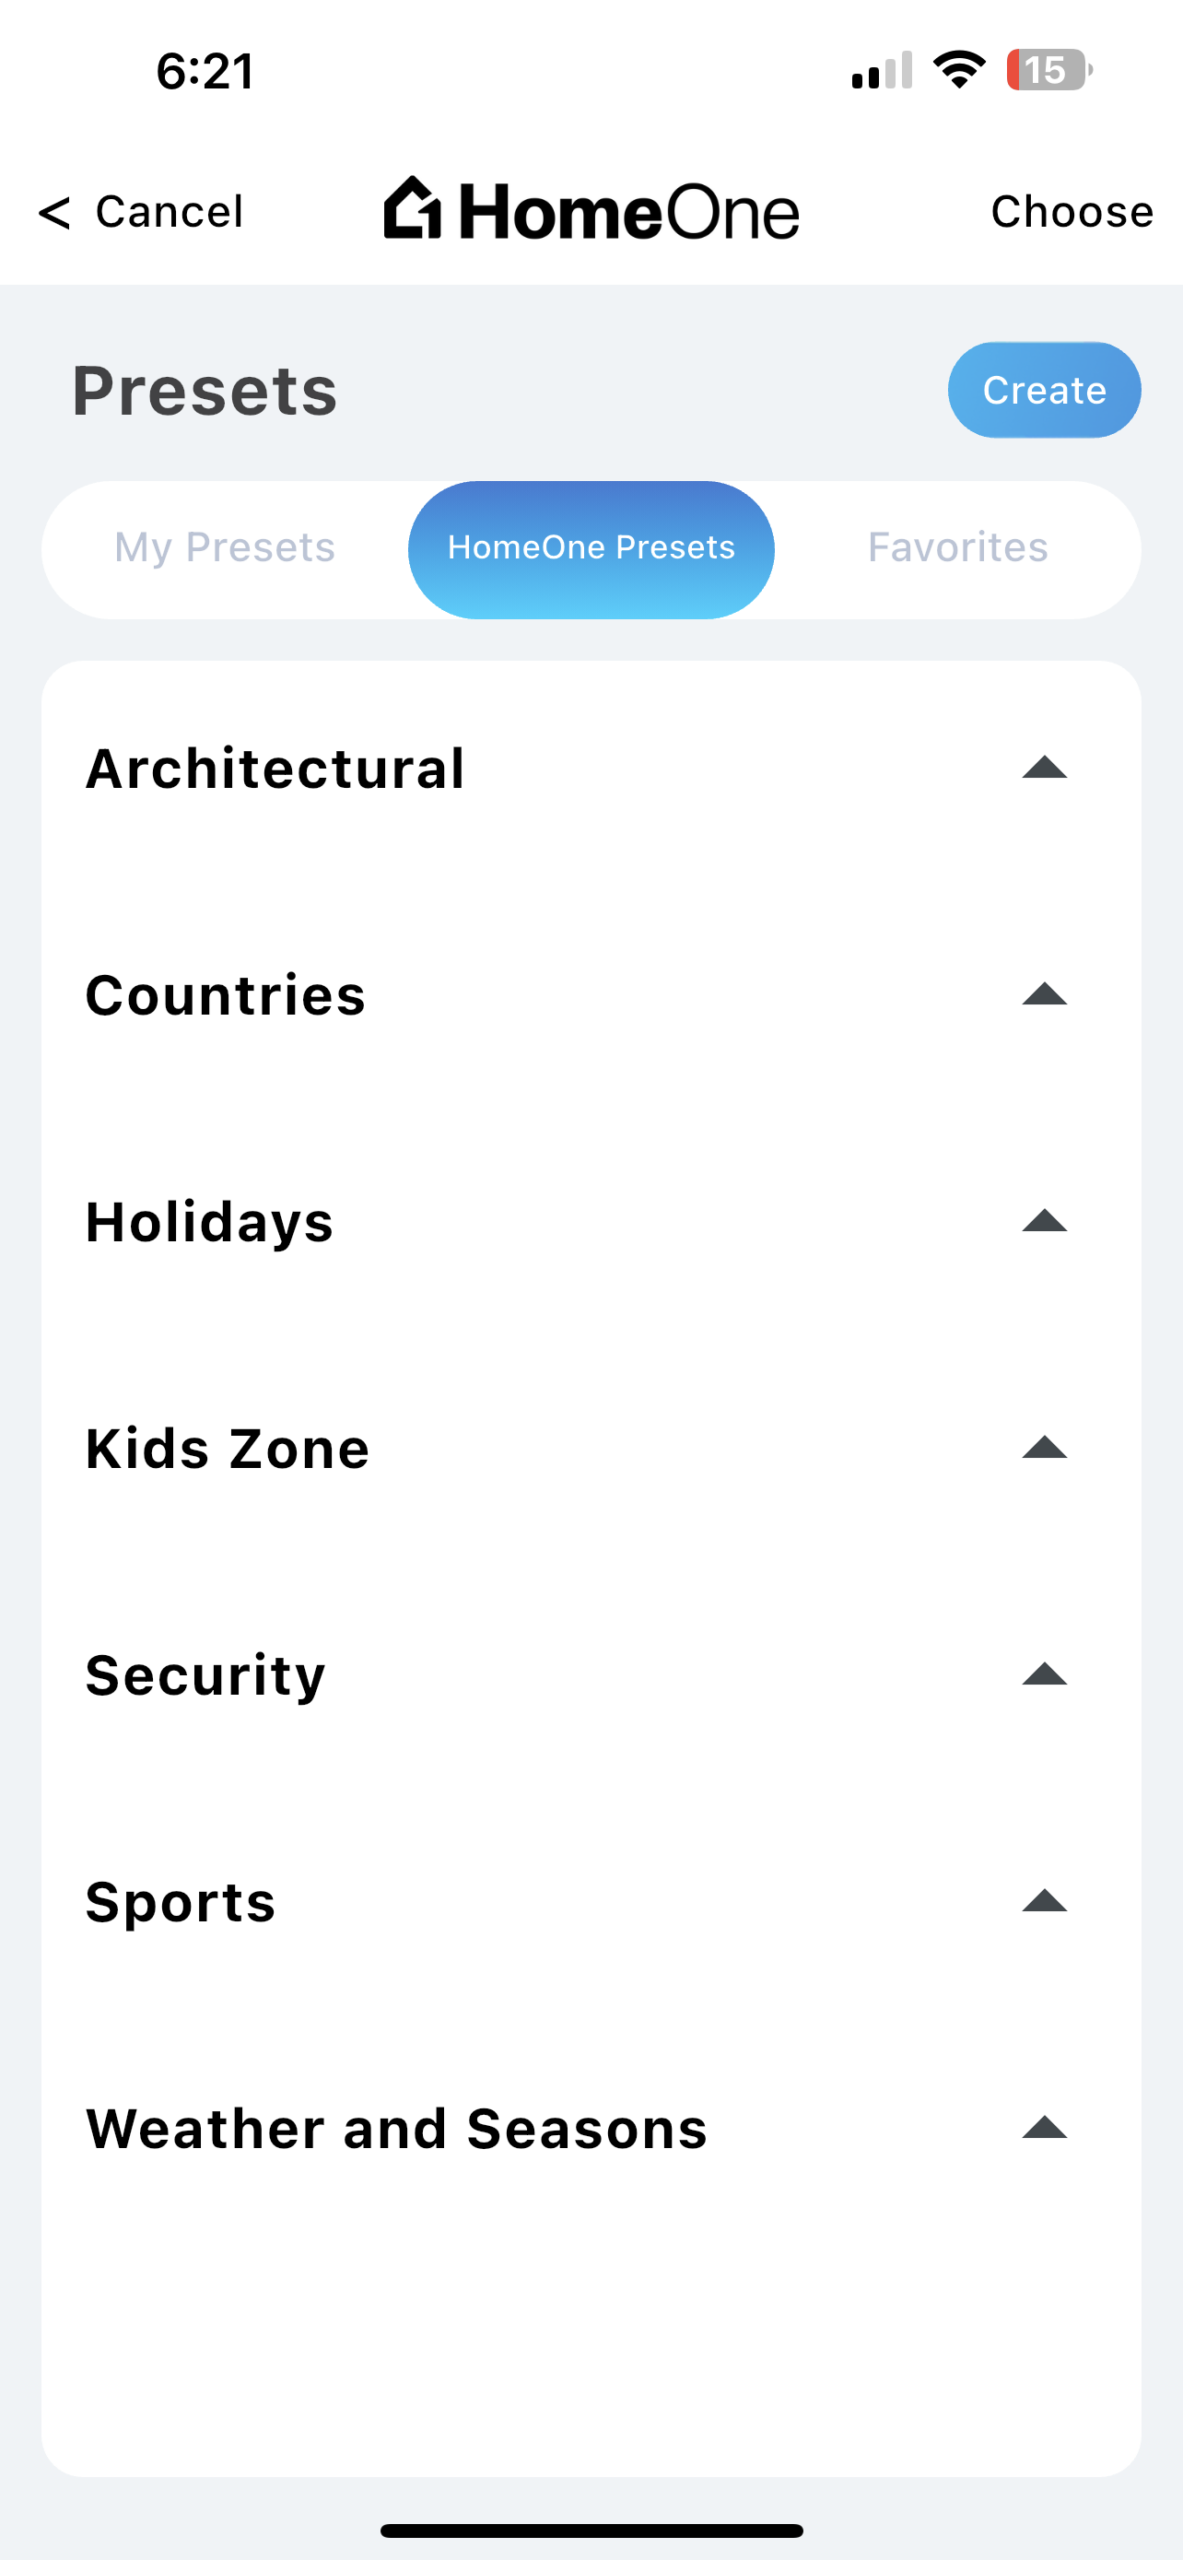The height and width of the screenshot is (2560, 1183).
Task: Tap the back arrow next to Cancel
Action: point(54,212)
